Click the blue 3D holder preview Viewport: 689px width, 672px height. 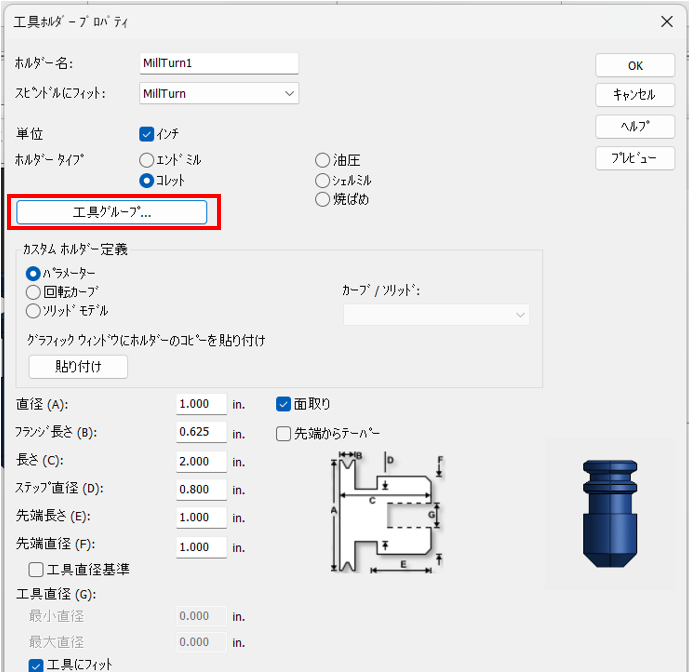point(610,513)
